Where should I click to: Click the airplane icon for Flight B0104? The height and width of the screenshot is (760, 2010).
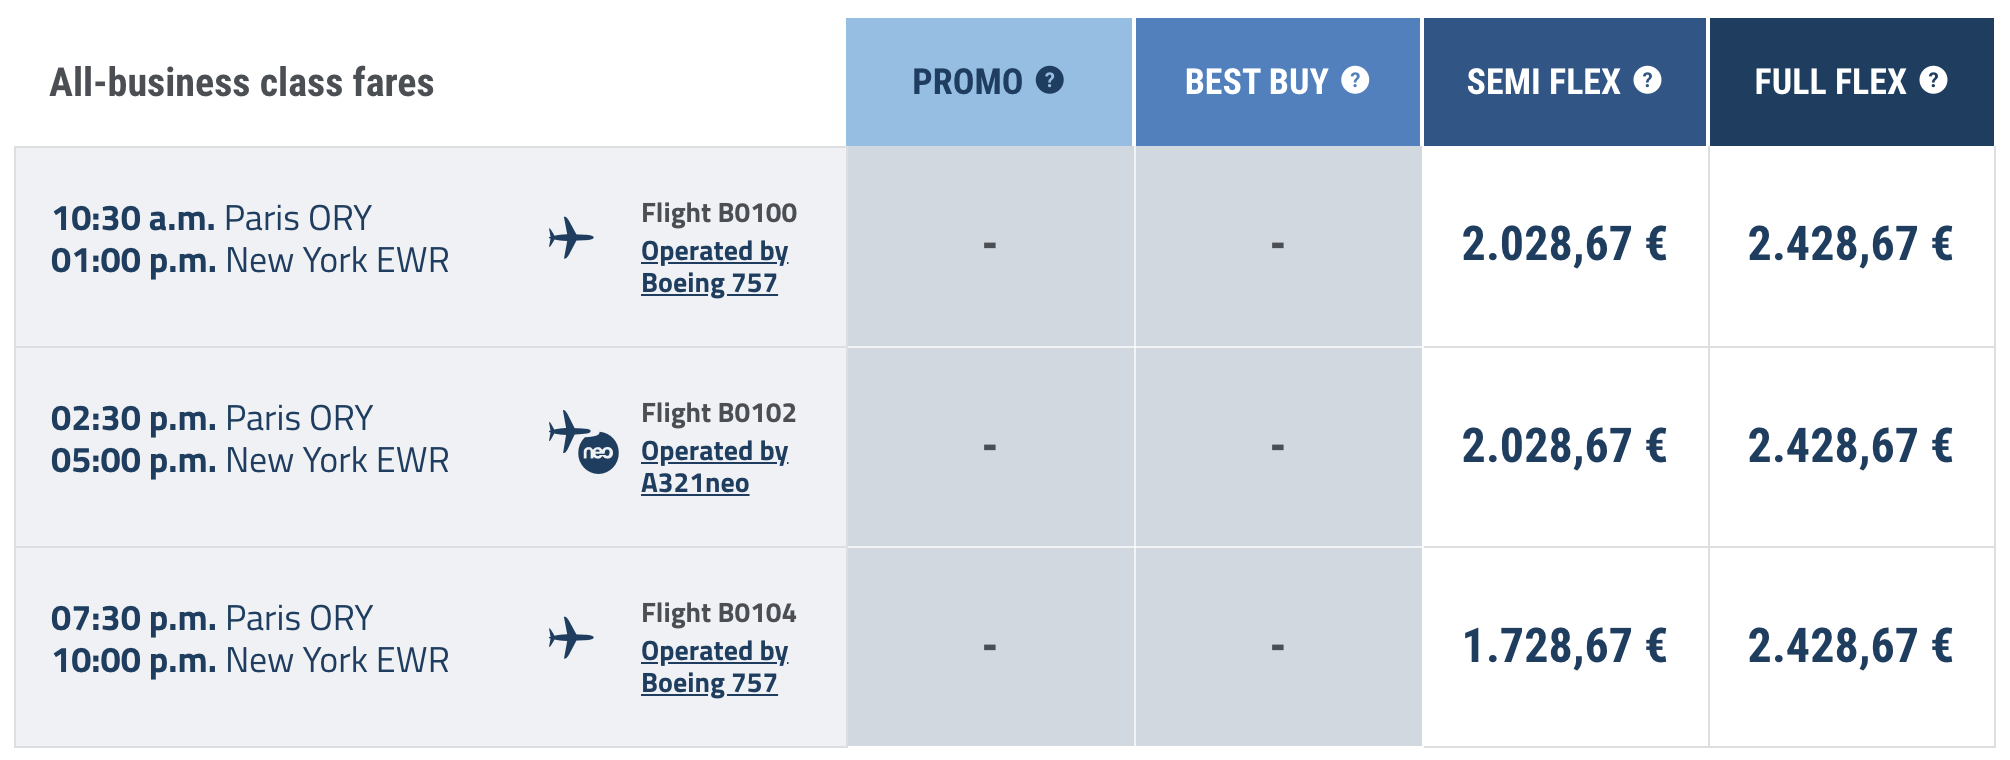(x=571, y=638)
